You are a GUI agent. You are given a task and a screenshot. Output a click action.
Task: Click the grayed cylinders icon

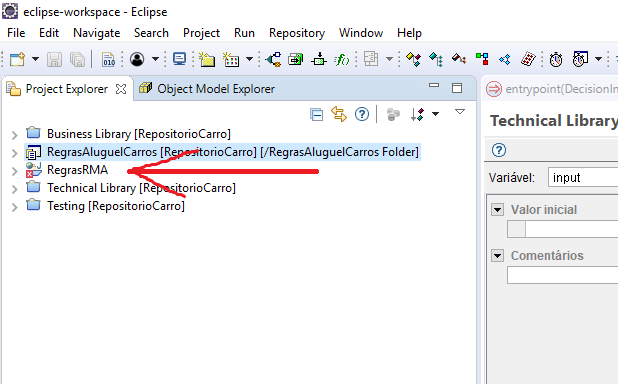click(393, 114)
